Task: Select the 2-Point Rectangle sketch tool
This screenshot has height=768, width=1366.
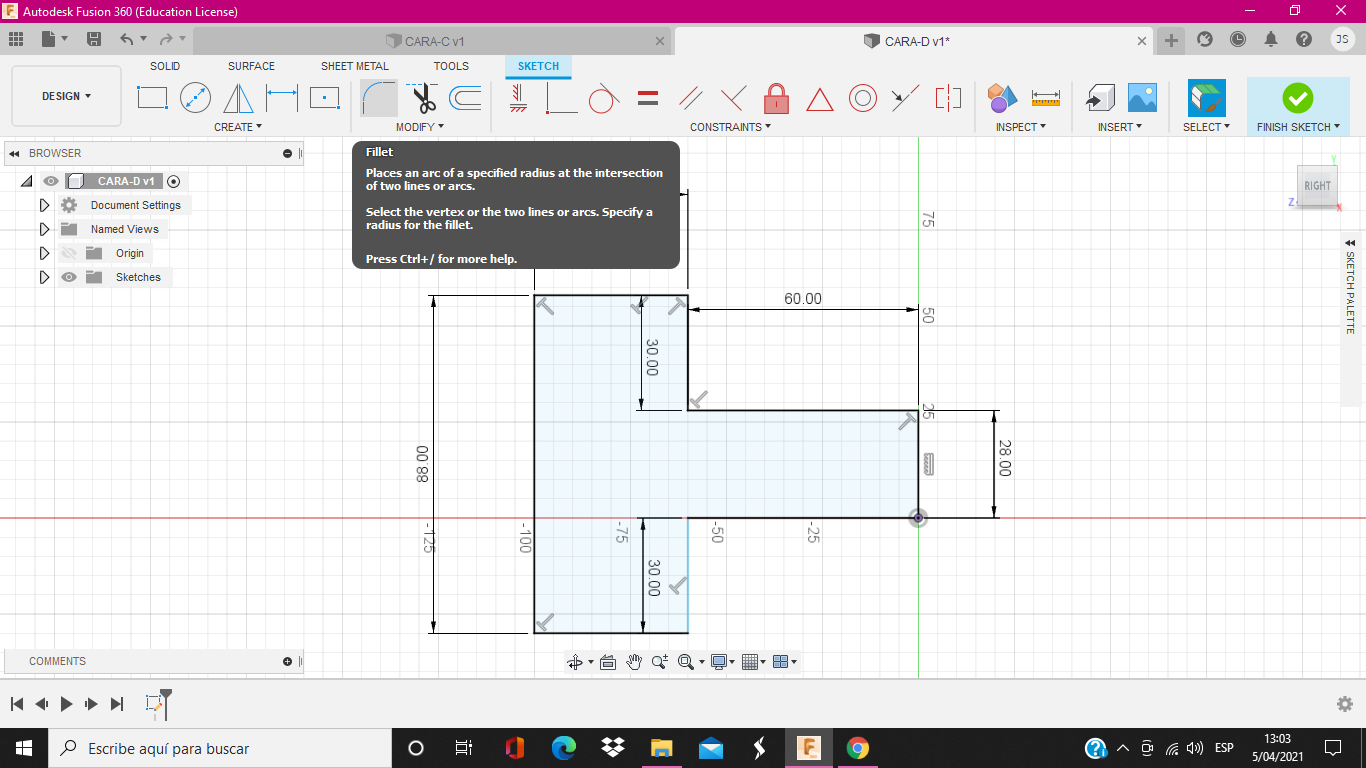Action: [152, 98]
